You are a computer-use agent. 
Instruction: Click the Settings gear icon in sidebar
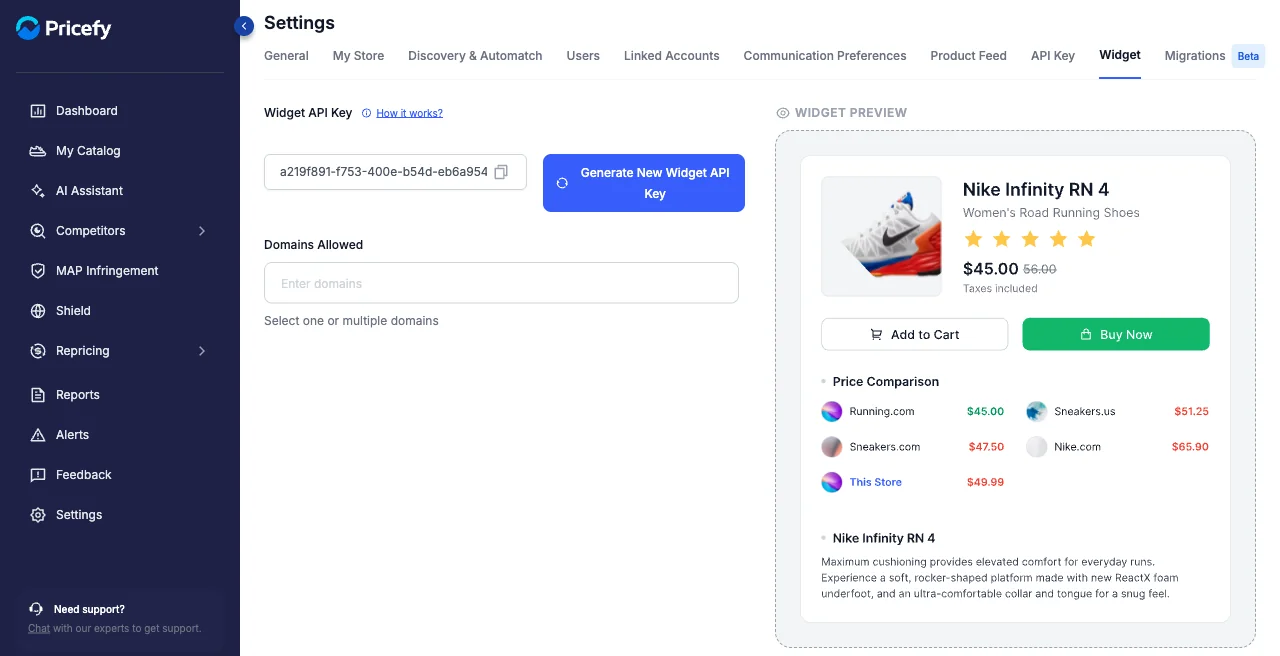[x=38, y=515]
